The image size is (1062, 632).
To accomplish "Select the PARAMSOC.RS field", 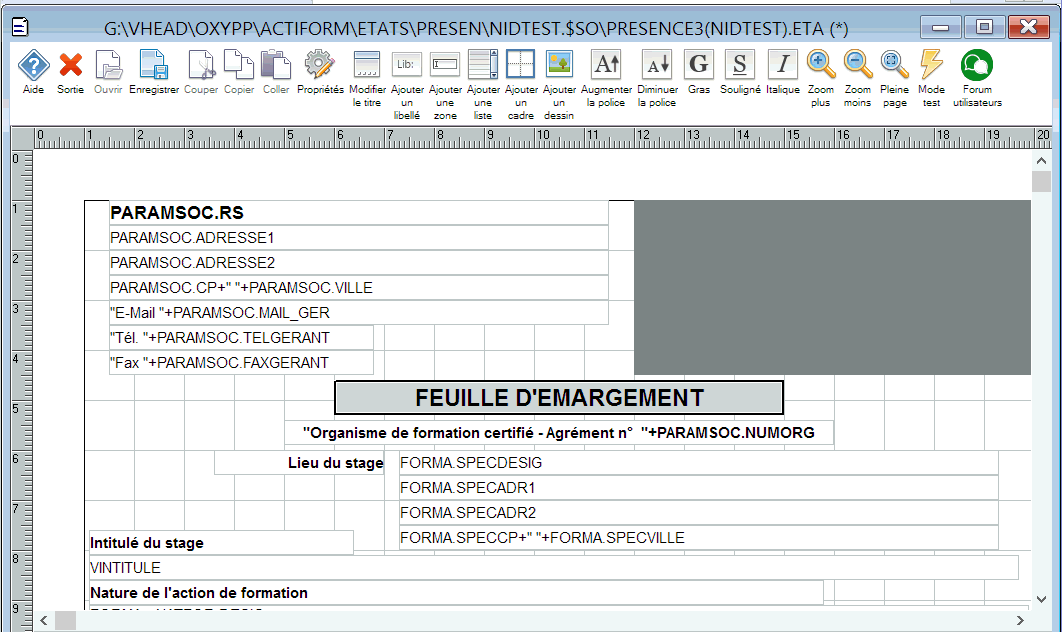I will click(358, 213).
